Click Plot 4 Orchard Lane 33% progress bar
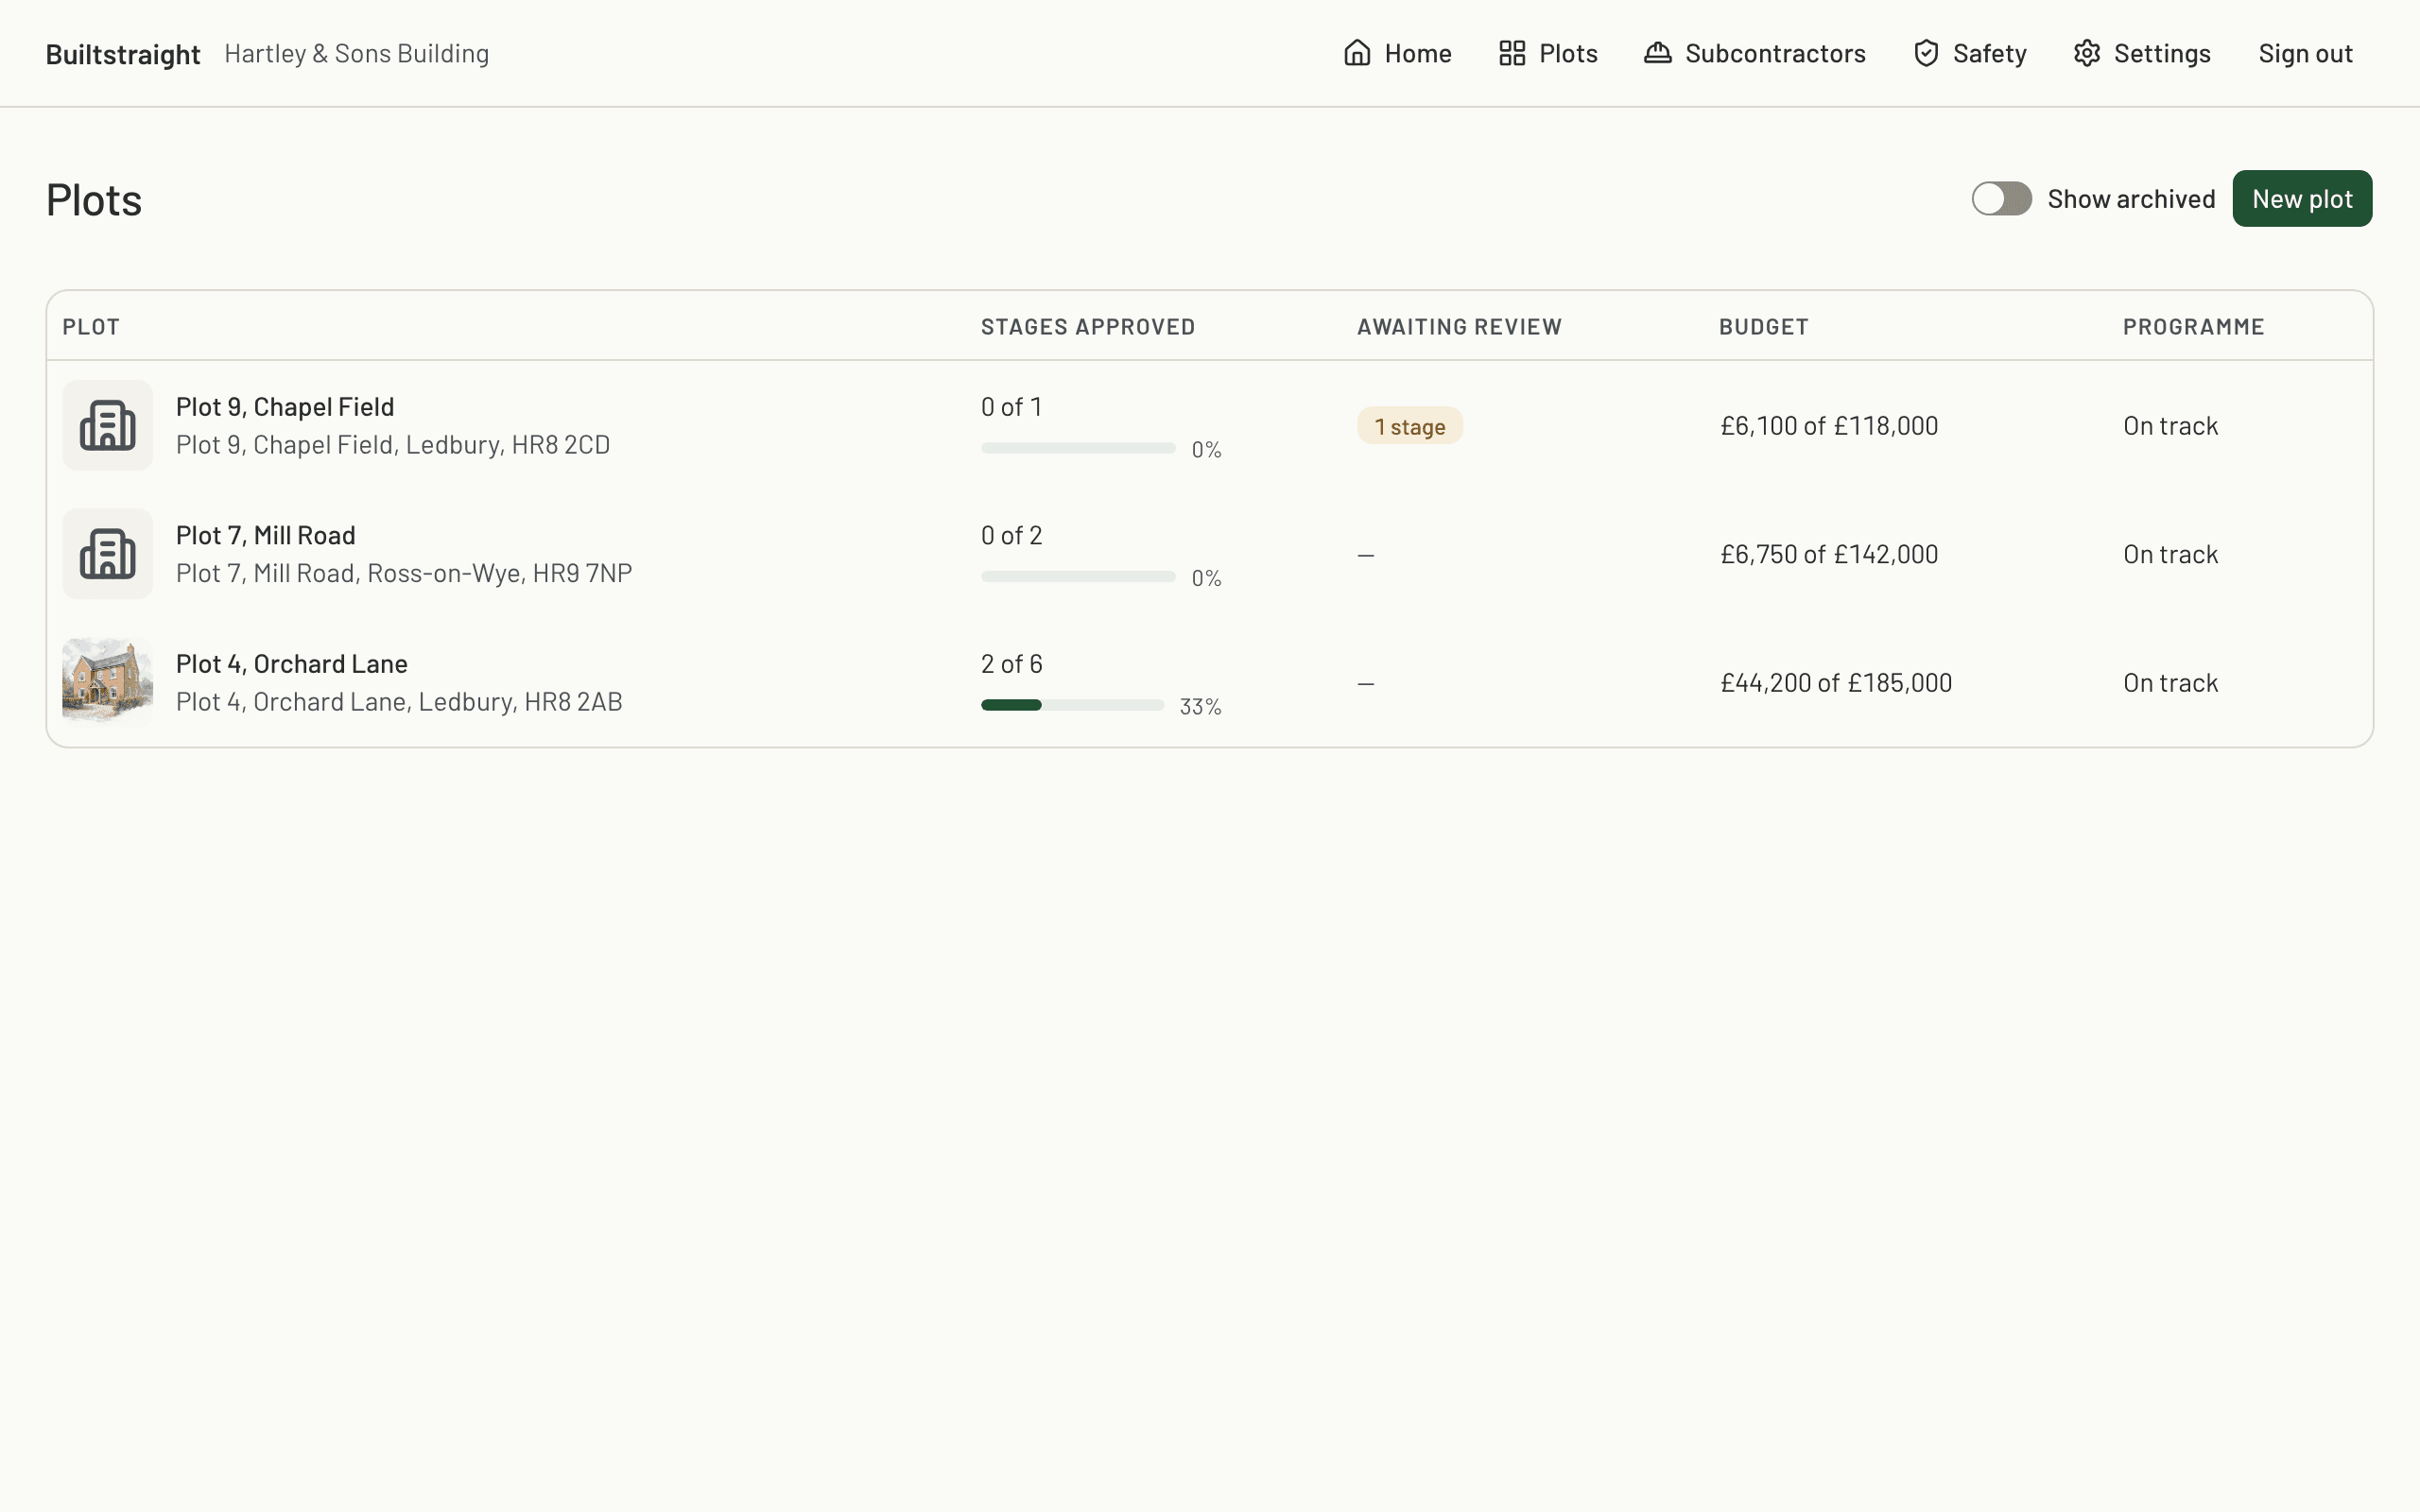The height and width of the screenshot is (1512, 2420). 1072,705
